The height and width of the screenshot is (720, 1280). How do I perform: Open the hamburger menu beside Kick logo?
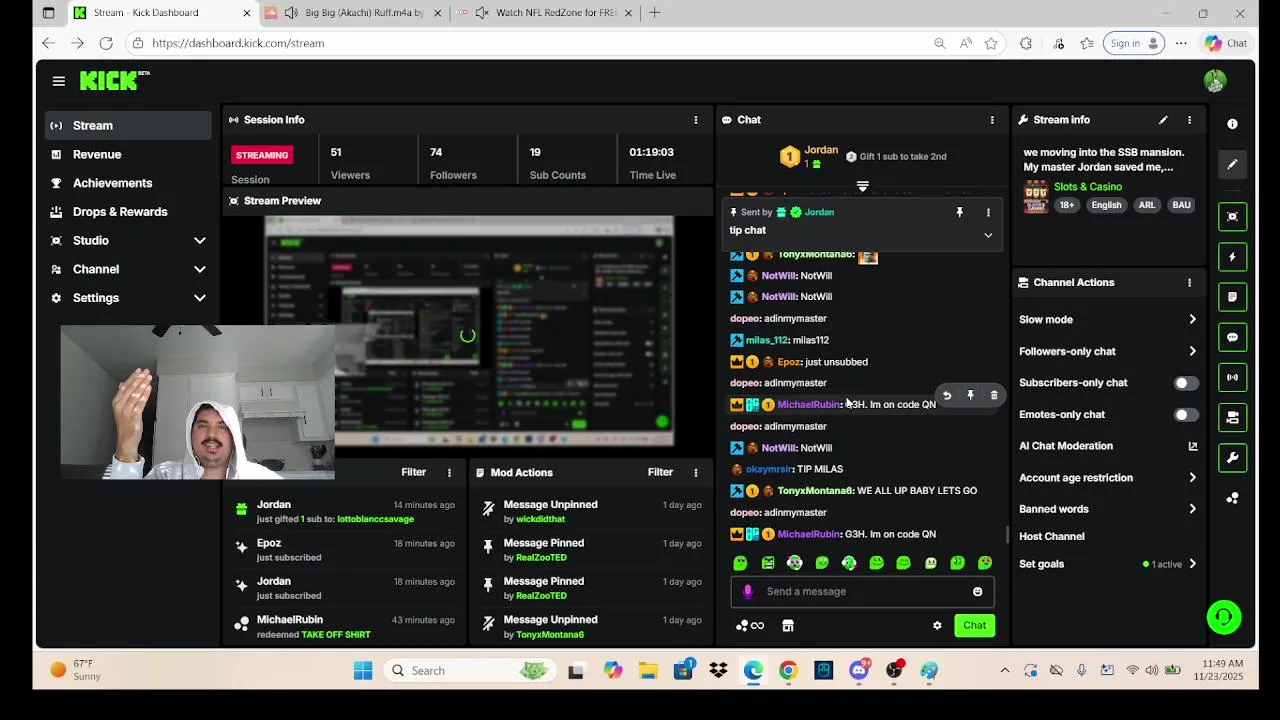point(59,81)
